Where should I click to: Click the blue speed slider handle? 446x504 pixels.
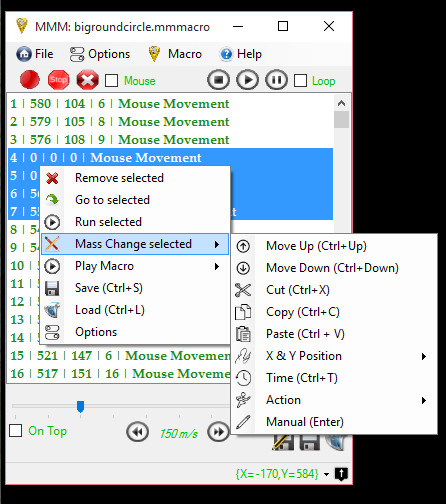[x=80, y=406]
